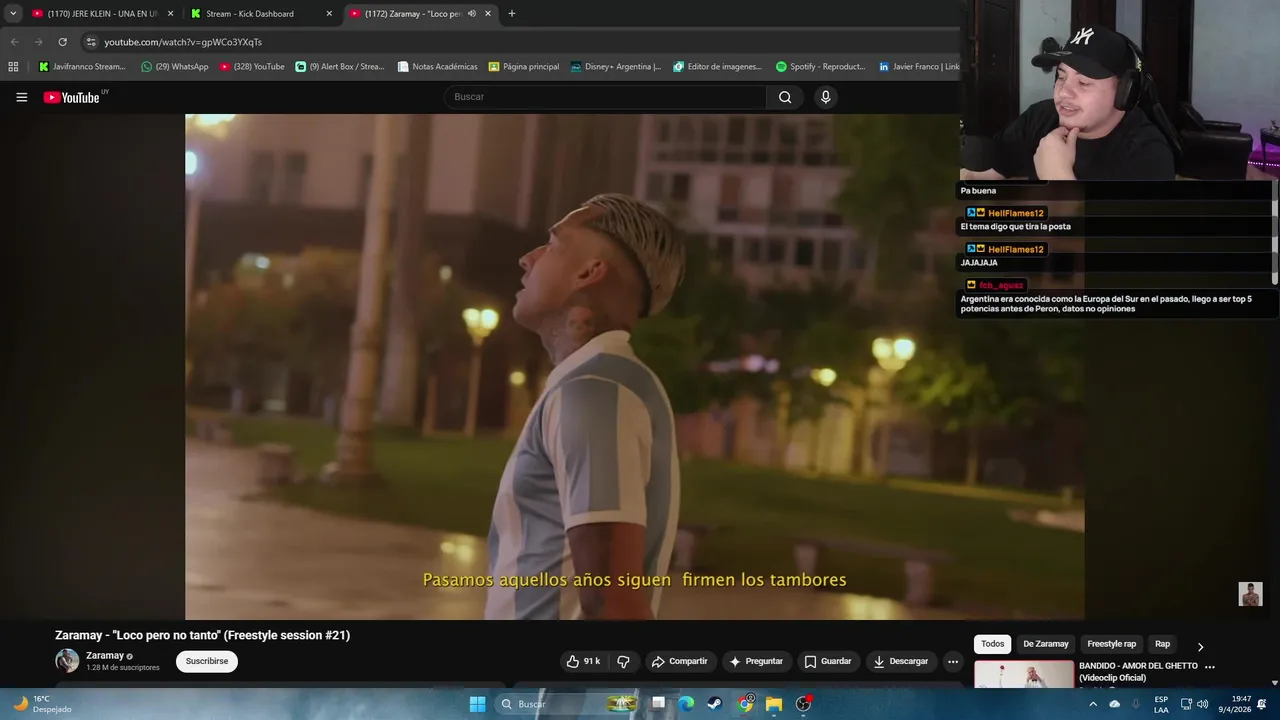Go back to previous page
This screenshot has width=1280, height=720.
click(14, 42)
